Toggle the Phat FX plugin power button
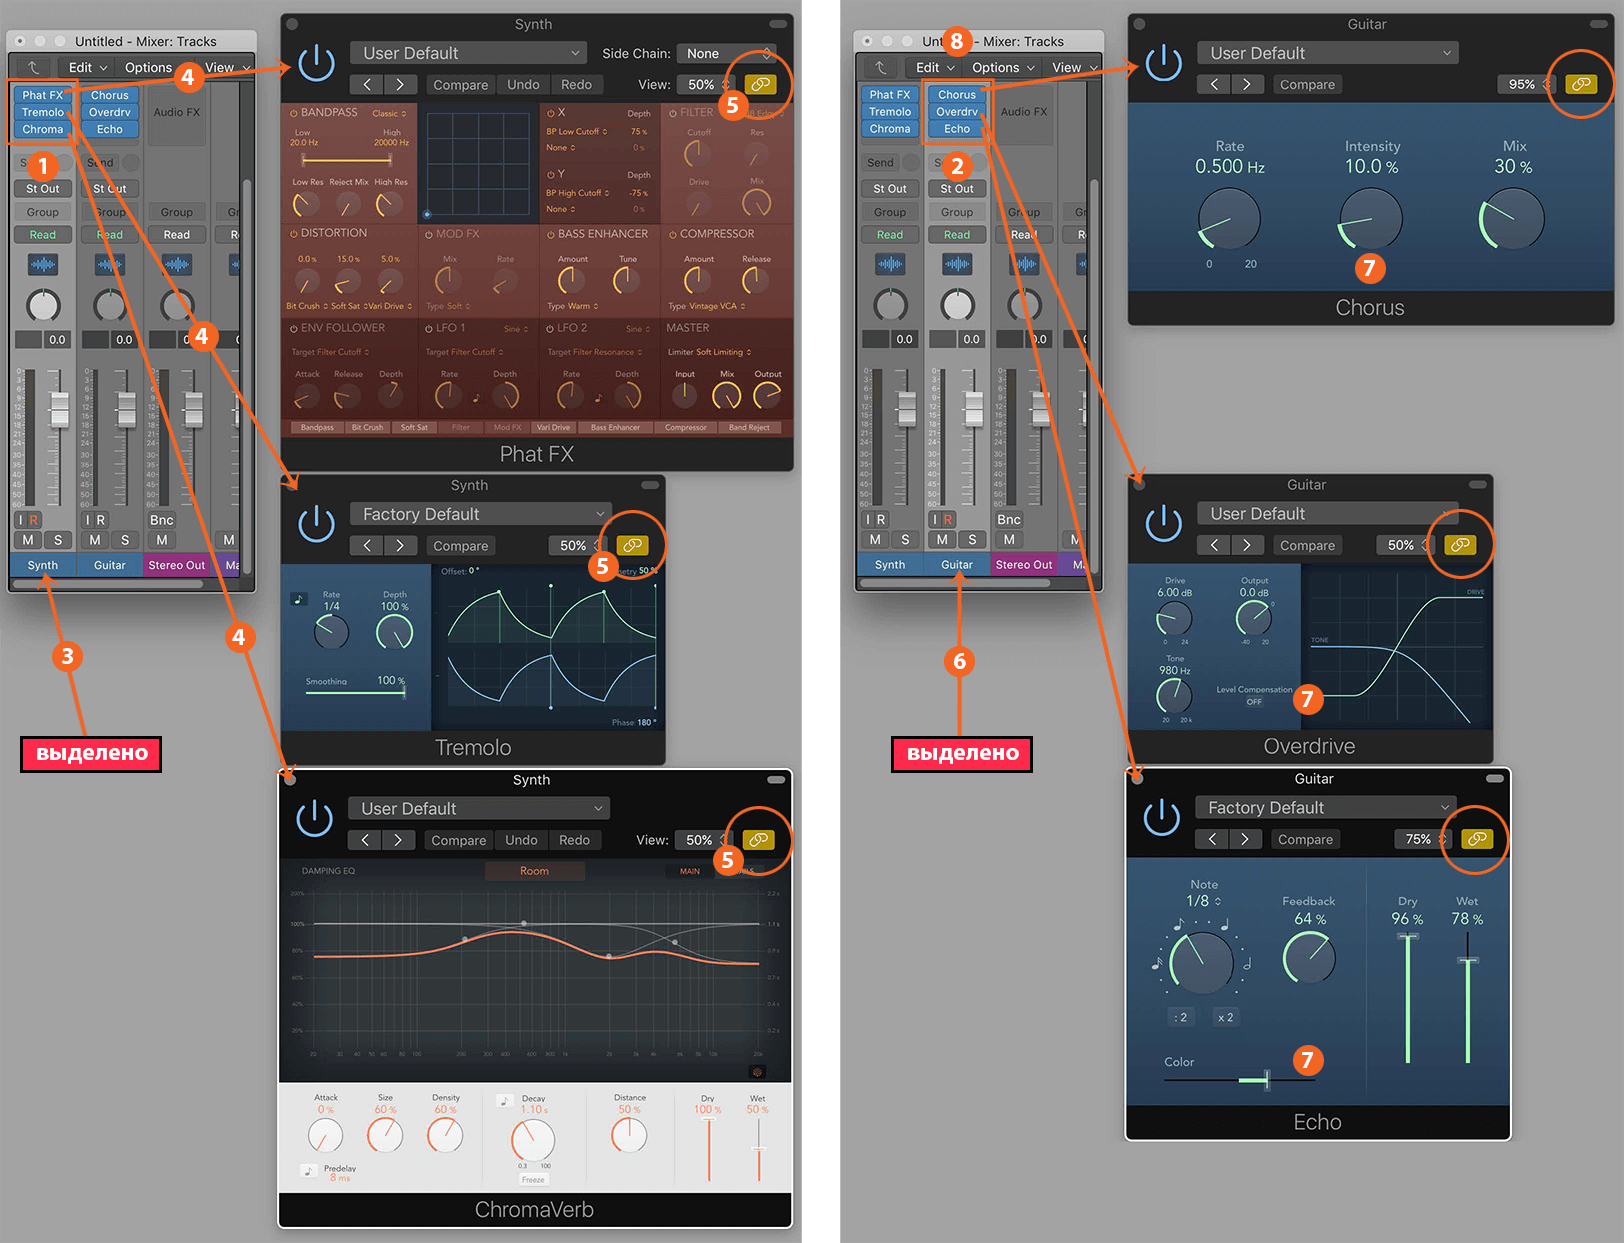Viewport: 1624px width, 1243px height. 316,64
